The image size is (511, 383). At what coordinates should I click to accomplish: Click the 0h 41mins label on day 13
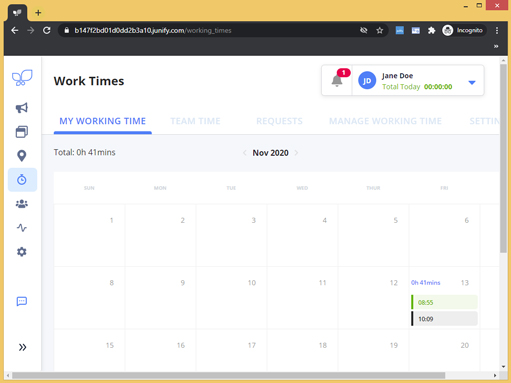425,283
